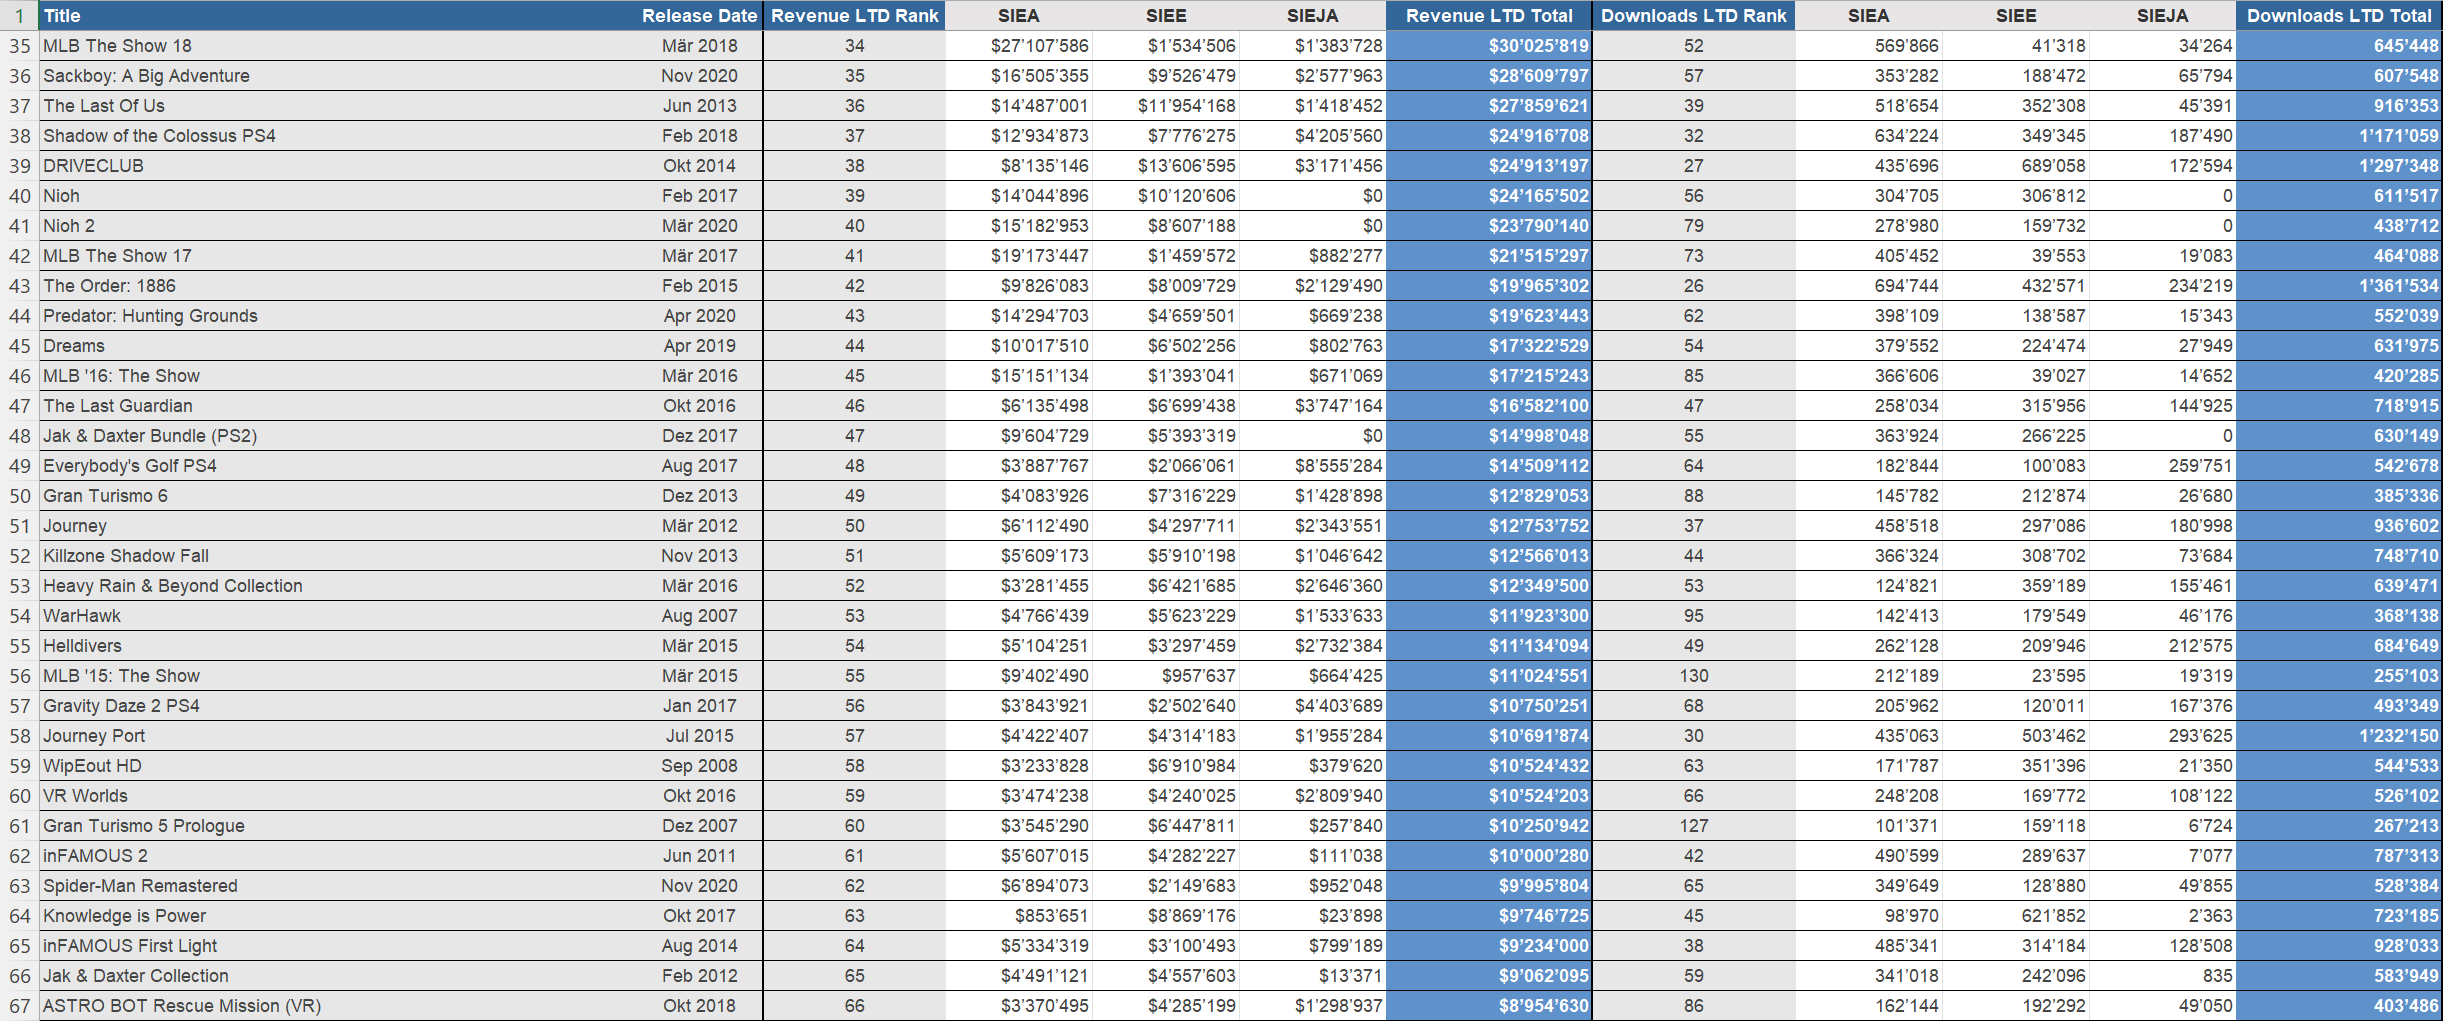Click the Downloads LTD Total header
This screenshot has width=2443, height=1021.
[2339, 15]
